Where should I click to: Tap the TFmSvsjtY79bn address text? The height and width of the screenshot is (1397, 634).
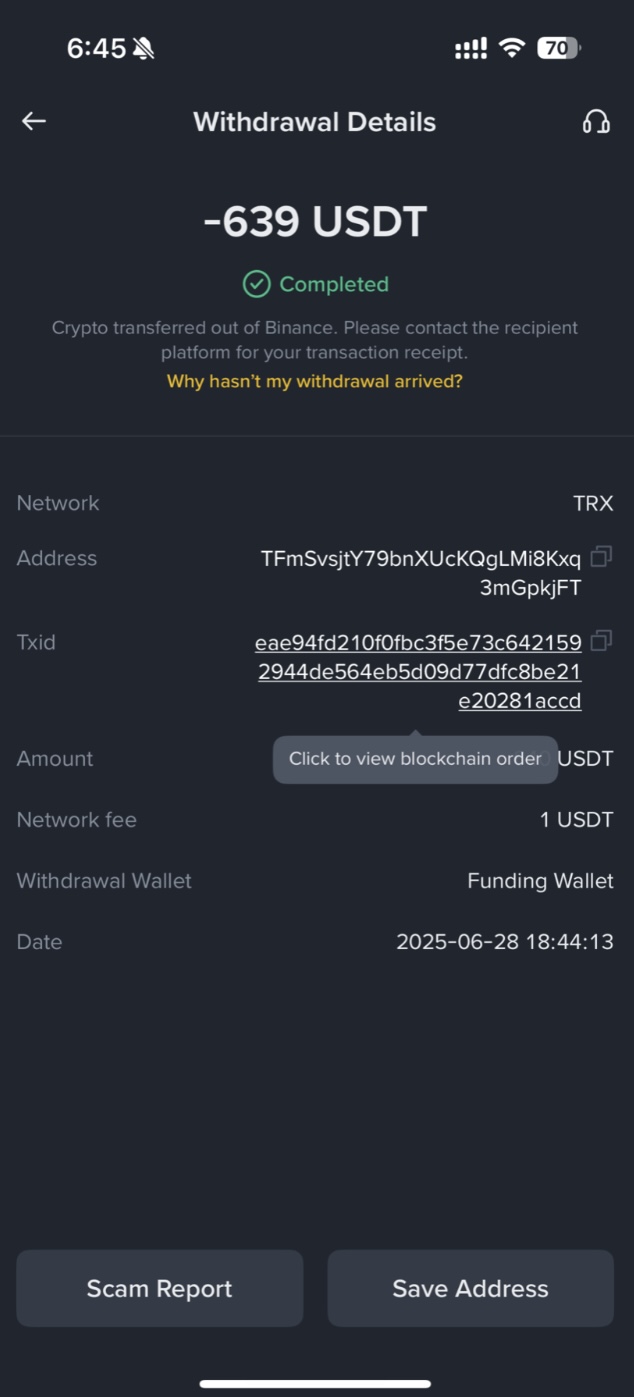[x=421, y=573]
